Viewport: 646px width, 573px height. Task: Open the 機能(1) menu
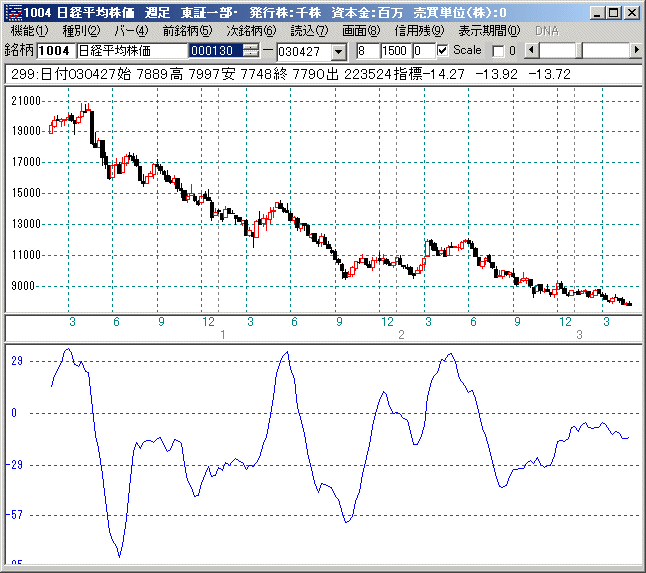click(29, 31)
